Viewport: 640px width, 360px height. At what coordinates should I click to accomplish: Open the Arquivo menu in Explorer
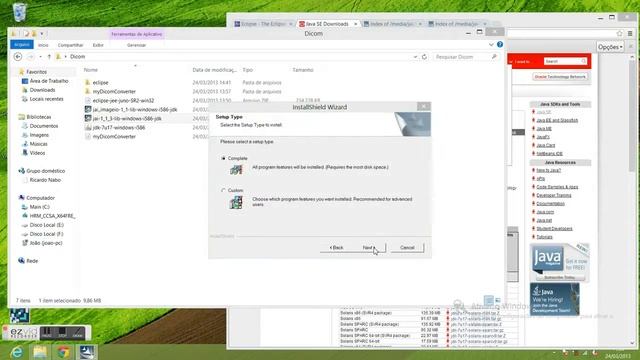pyautogui.click(x=22, y=45)
